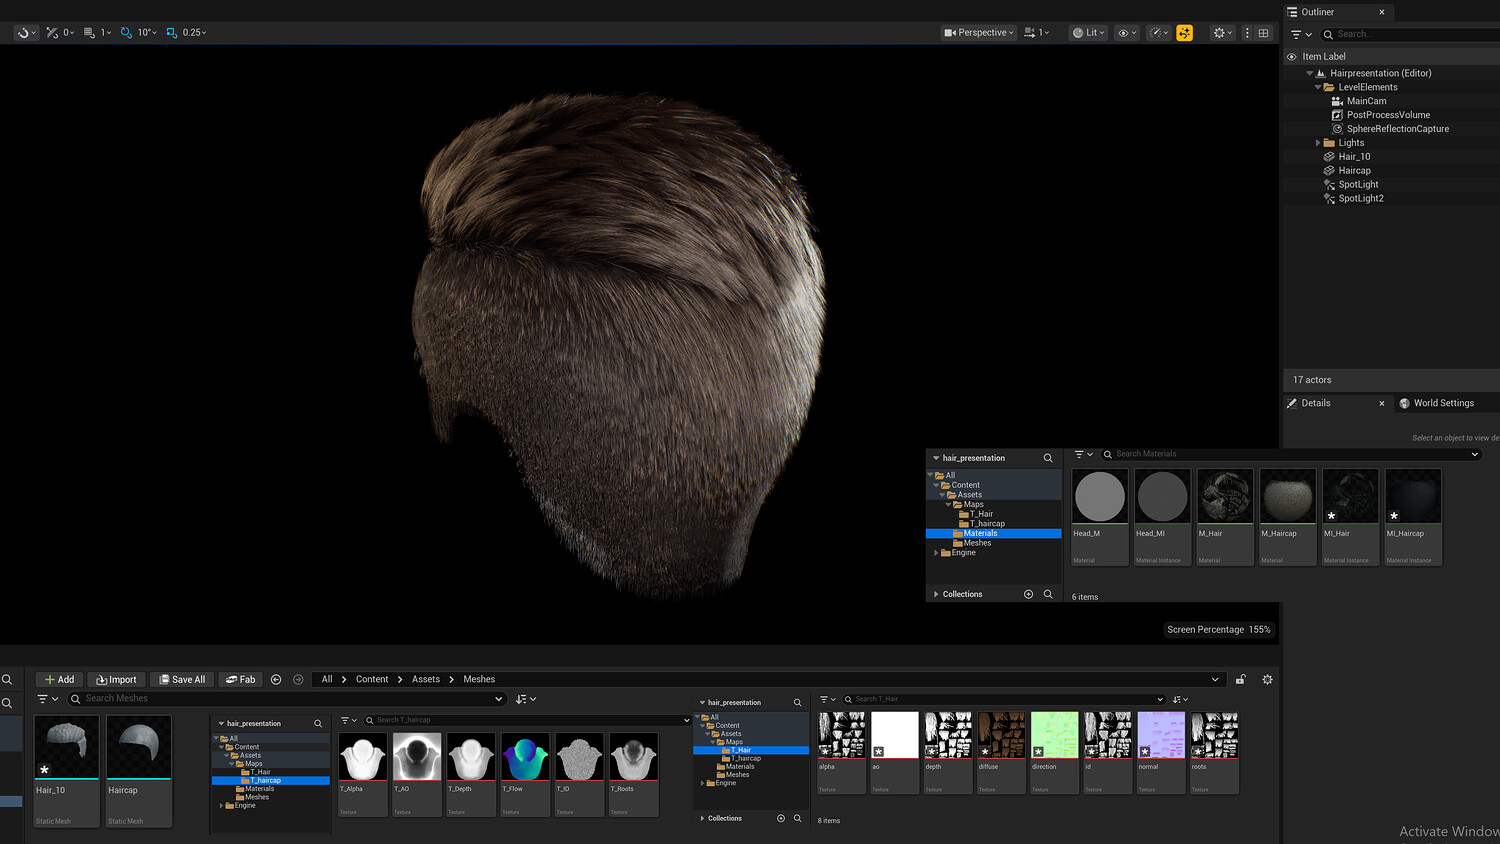Select the Details tab

coord(1315,403)
